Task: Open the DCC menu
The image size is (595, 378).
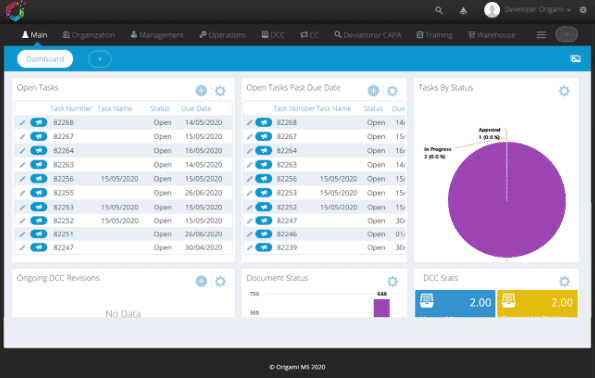Action: 273,35
